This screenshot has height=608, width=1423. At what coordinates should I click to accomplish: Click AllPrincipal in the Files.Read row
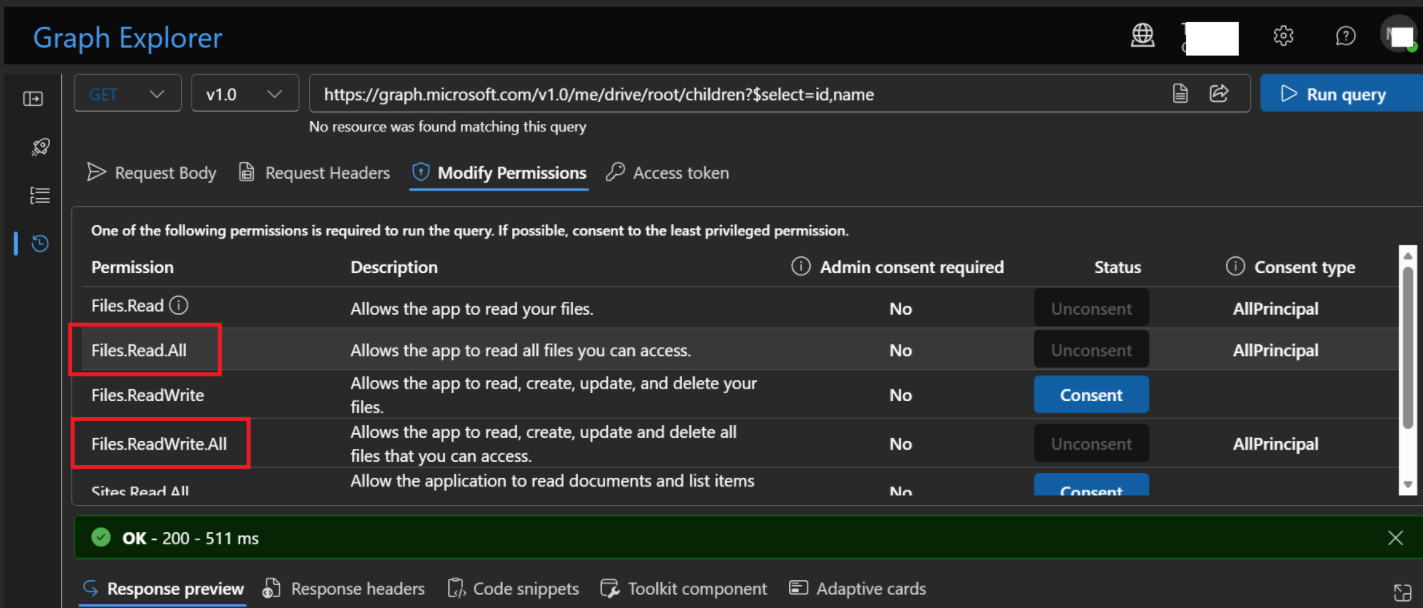[1275, 309]
